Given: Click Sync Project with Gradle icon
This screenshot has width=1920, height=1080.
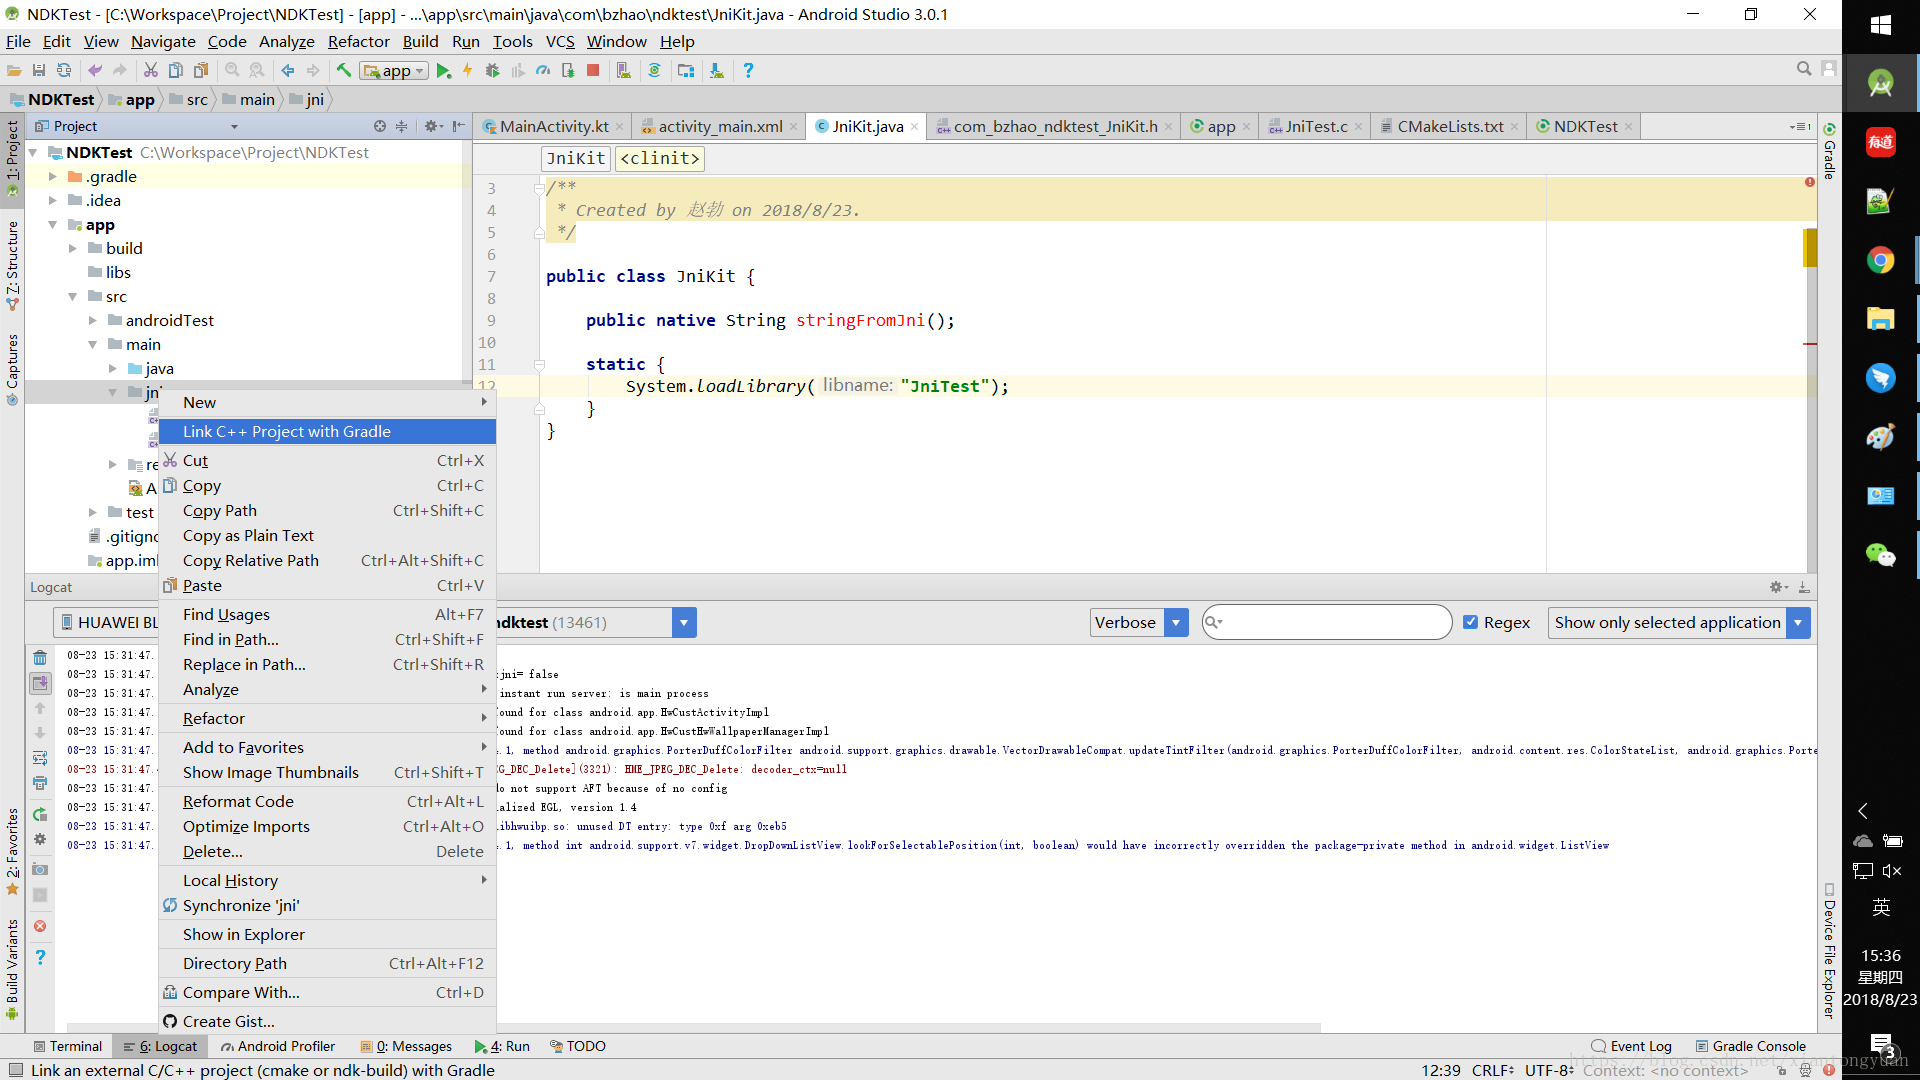Looking at the screenshot, I should pyautogui.click(x=654, y=71).
